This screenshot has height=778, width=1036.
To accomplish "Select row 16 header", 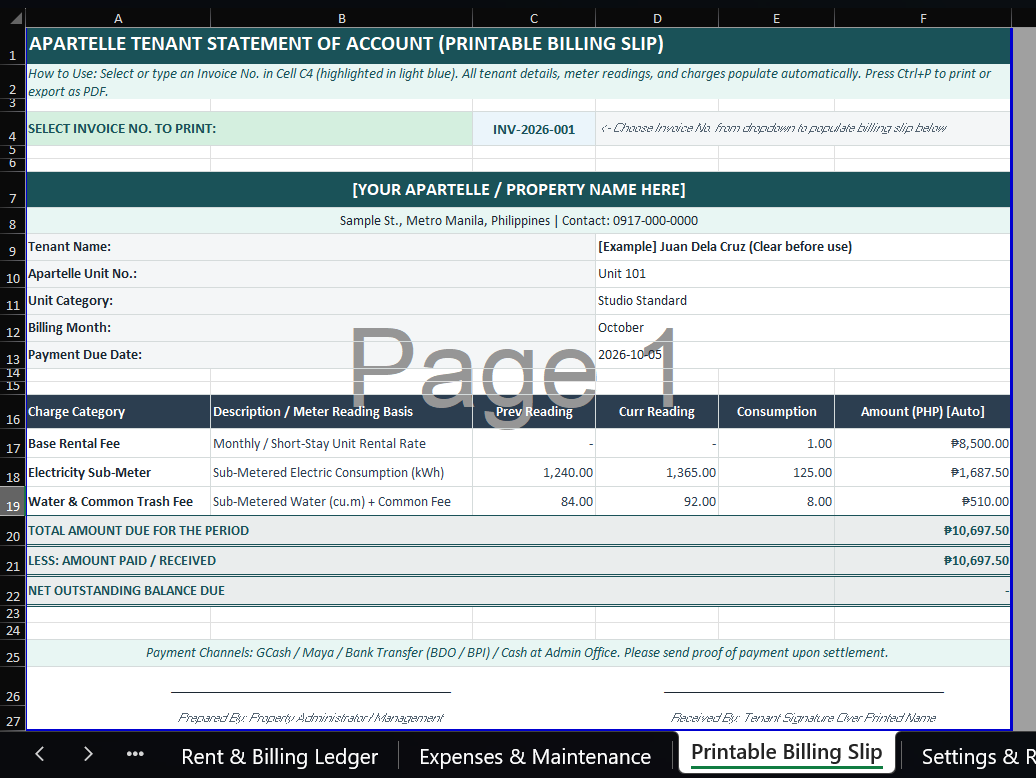I will click(x=13, y=412).
